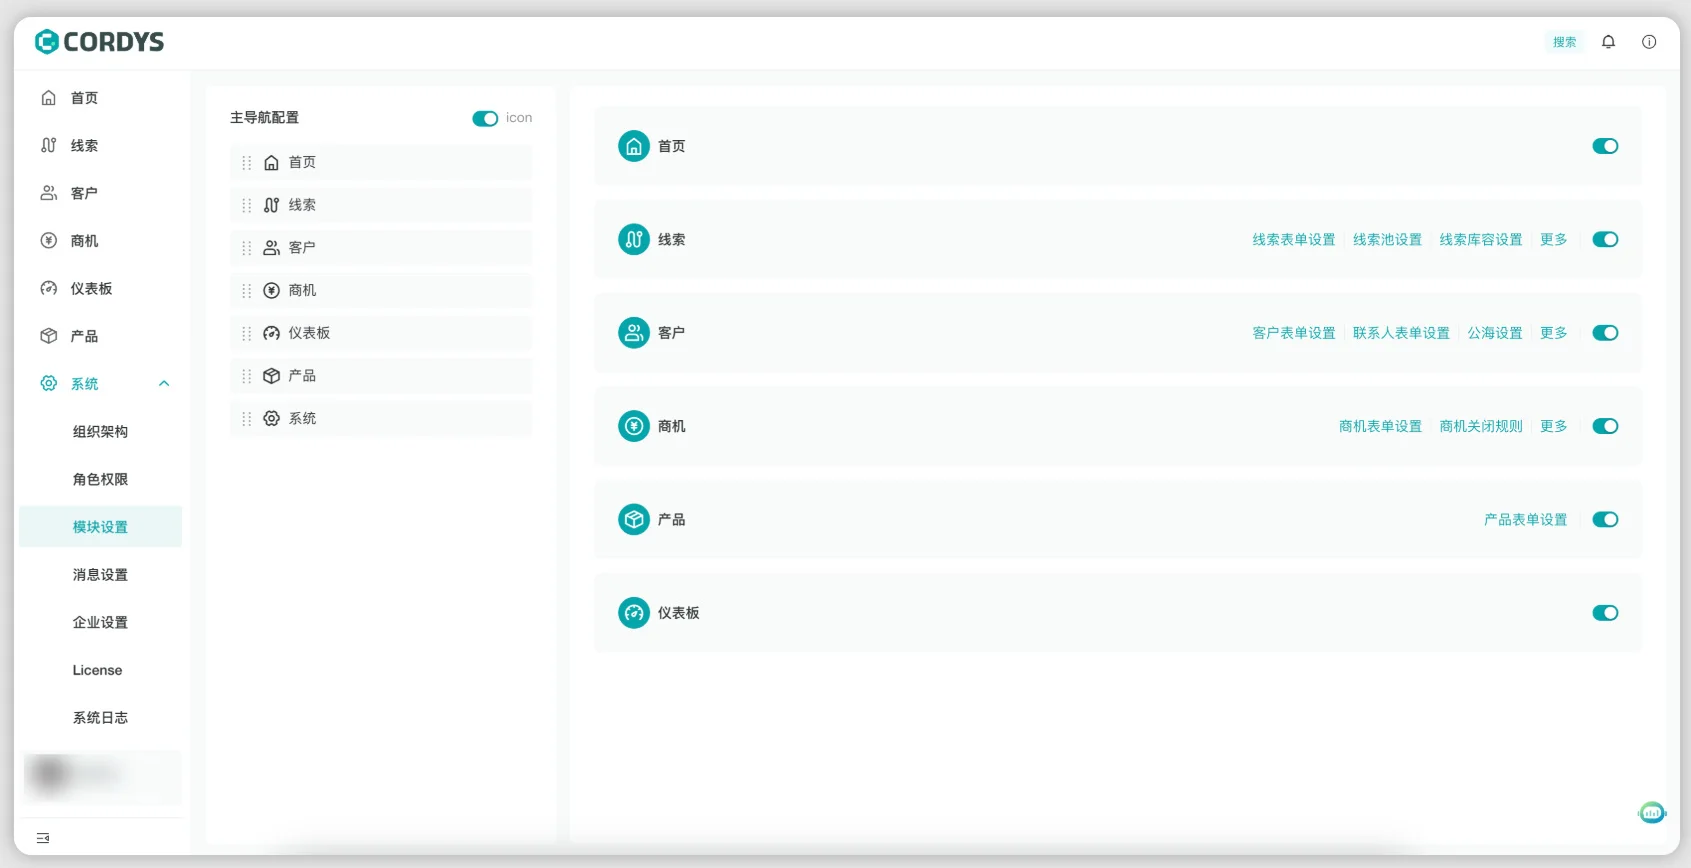
Task: Toggle the icon switch in 主导航配置
Action: (485, 118)
